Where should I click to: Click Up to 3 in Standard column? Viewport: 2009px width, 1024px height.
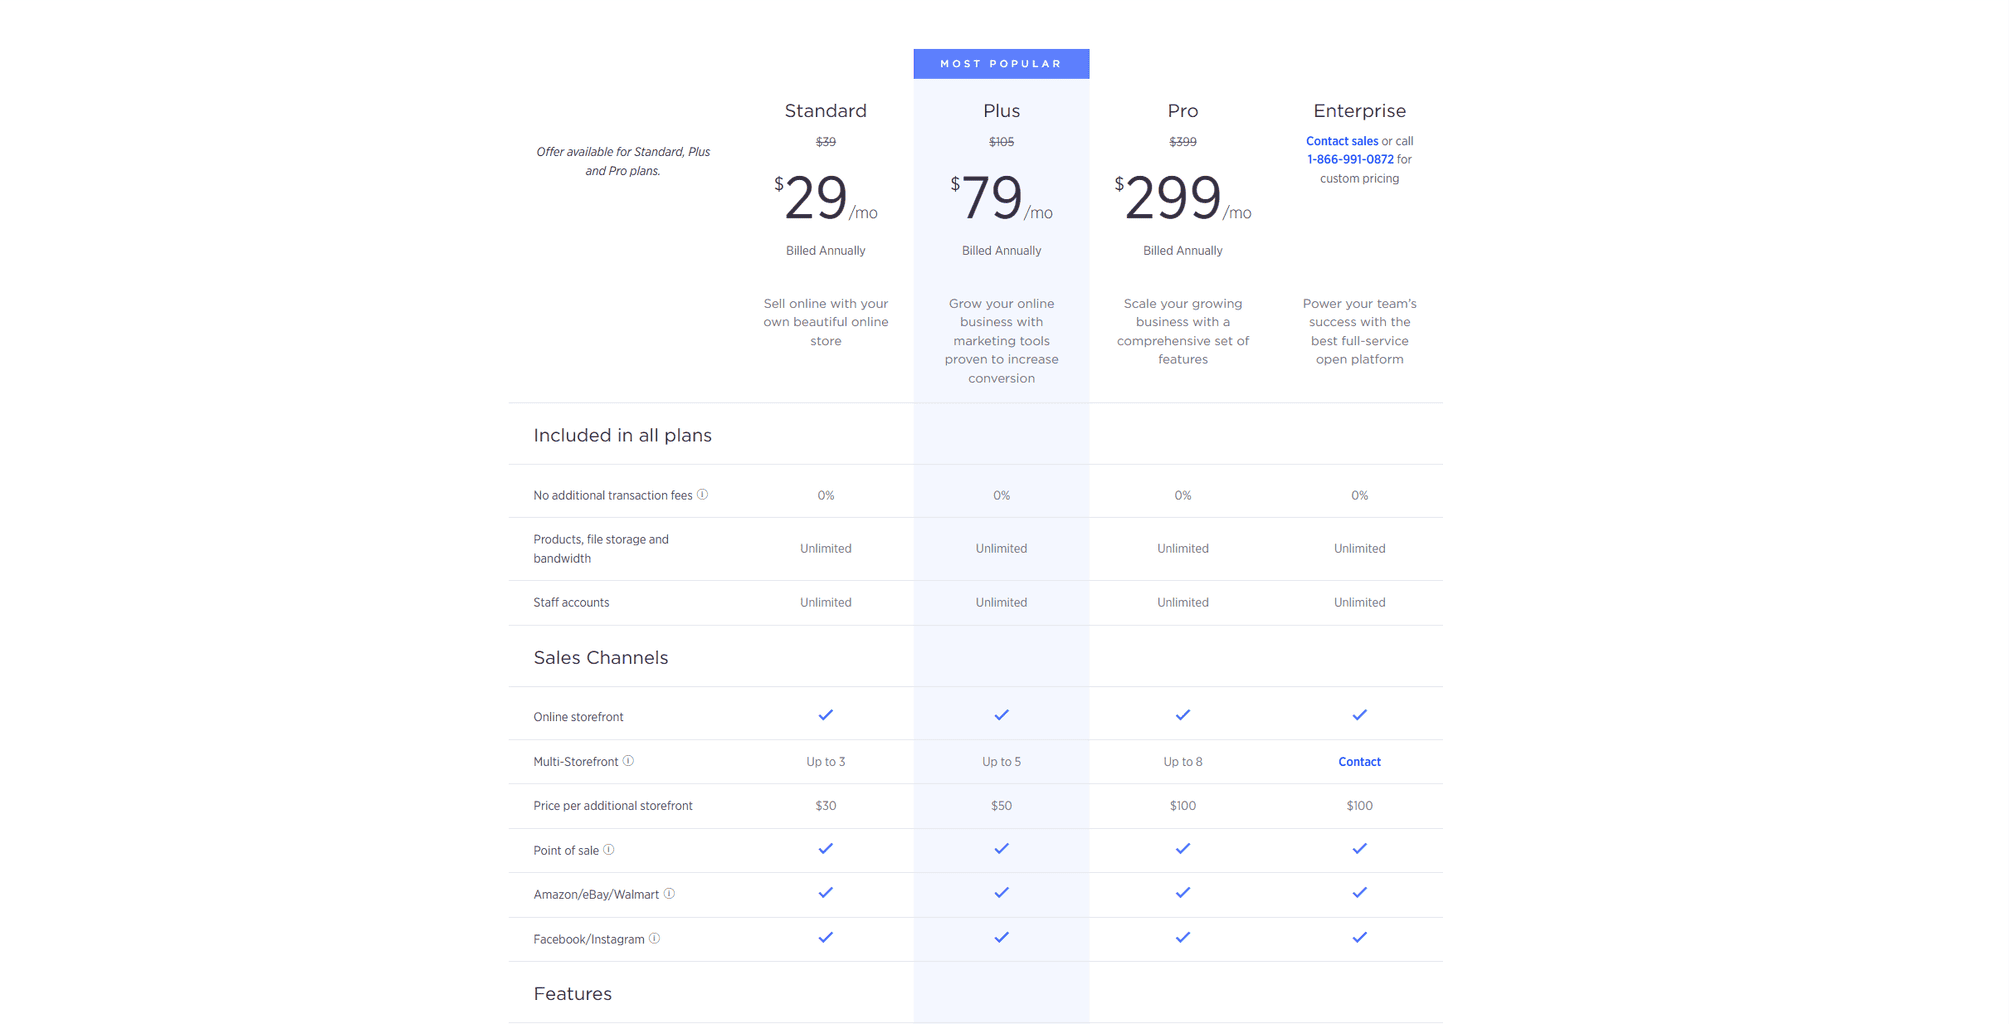826,762
